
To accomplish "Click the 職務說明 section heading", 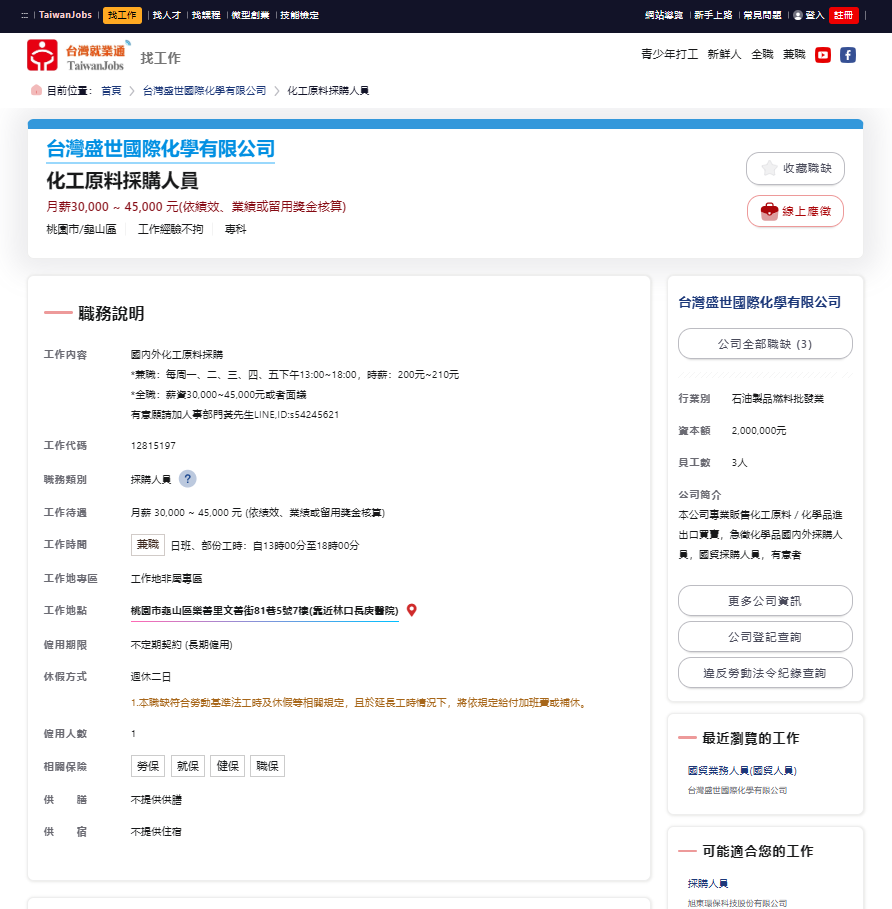I will point(111,313).
